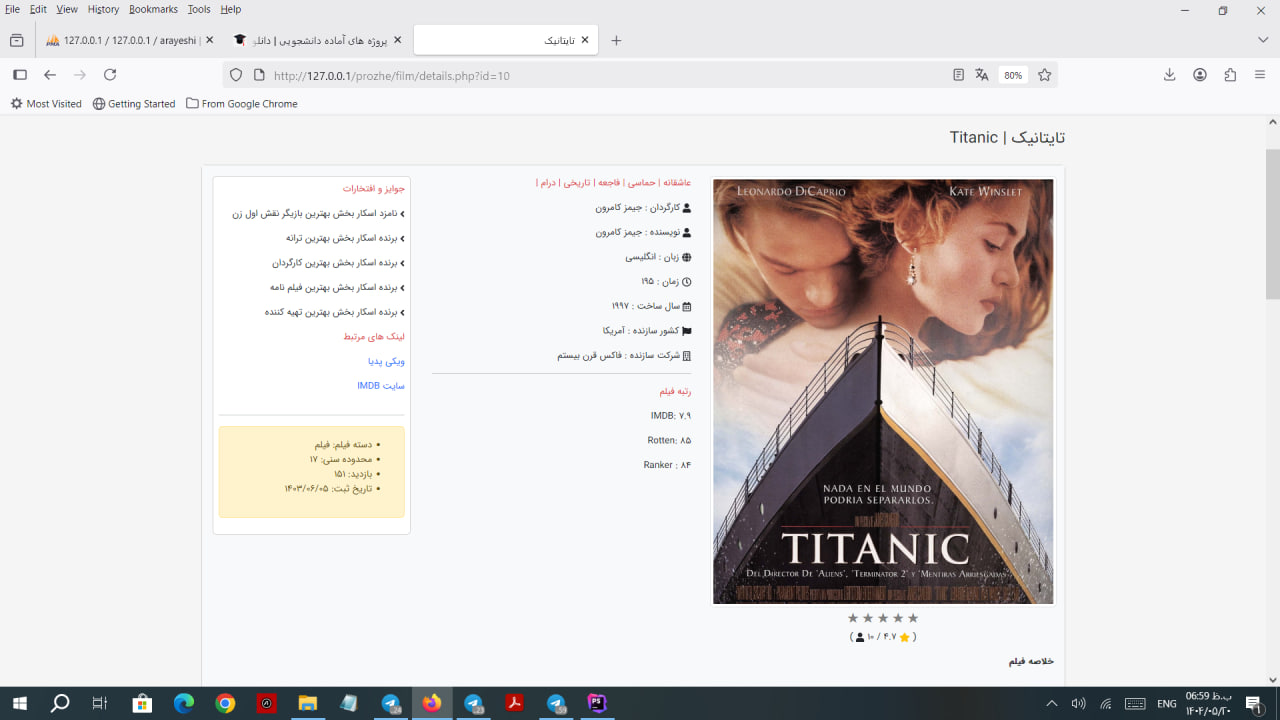Open the Tools menu
The width and height of the screenshot is (1280, 720).
coord(199,9)
